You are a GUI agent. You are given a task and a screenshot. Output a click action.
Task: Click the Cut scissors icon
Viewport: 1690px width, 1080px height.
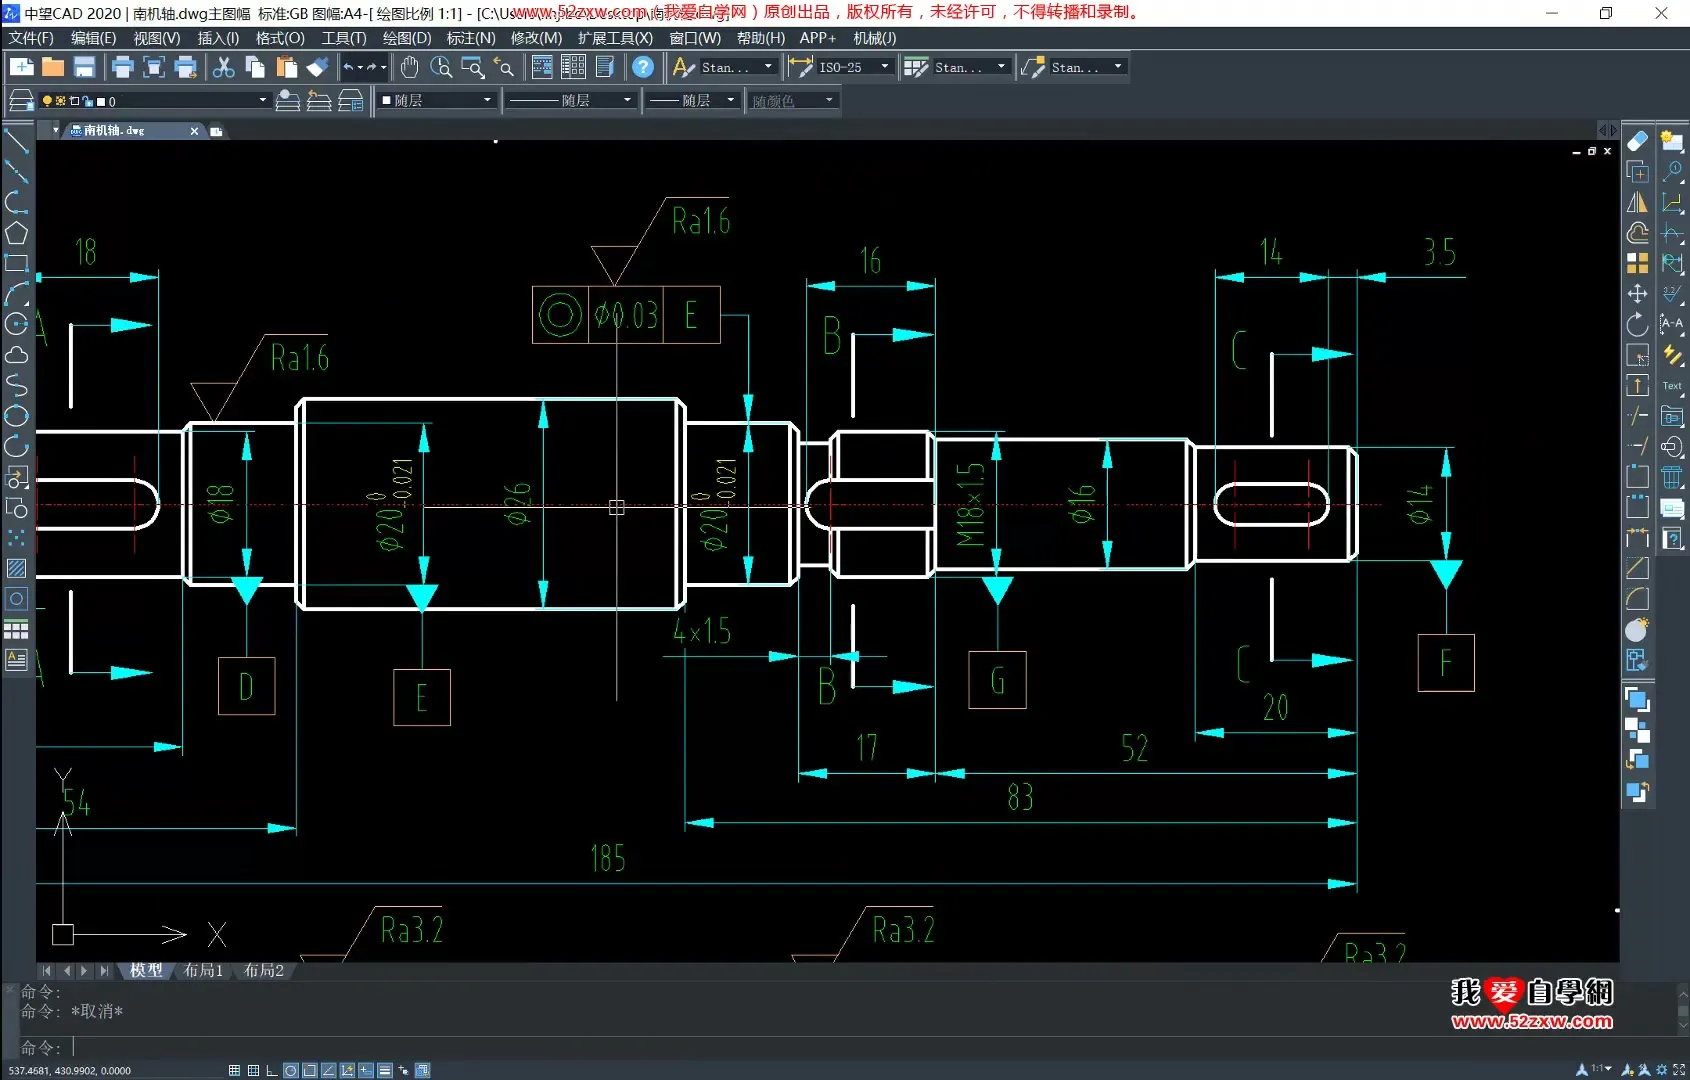pos(224,67)
